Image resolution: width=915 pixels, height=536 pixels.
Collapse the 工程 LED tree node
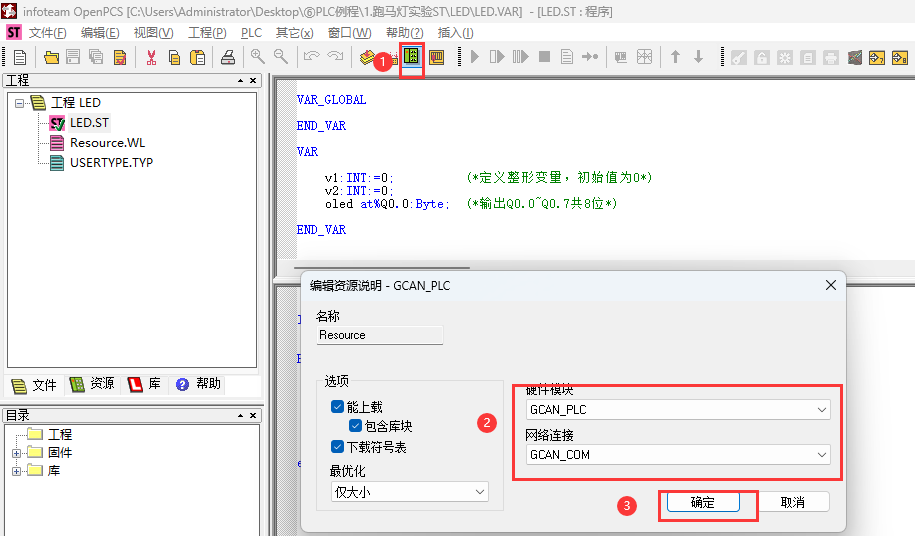coord(19,103)
